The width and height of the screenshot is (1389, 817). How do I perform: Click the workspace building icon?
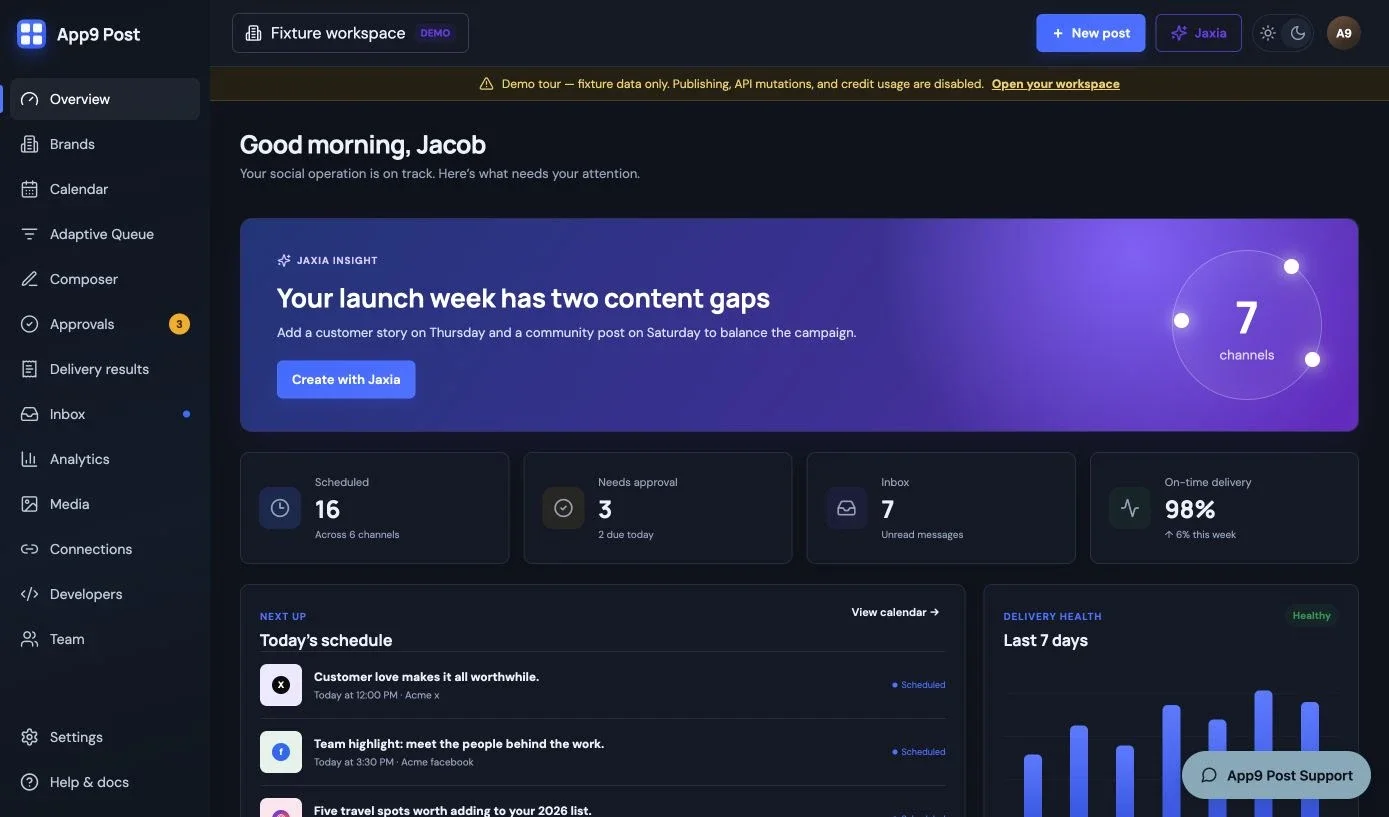tap(254, 33)
